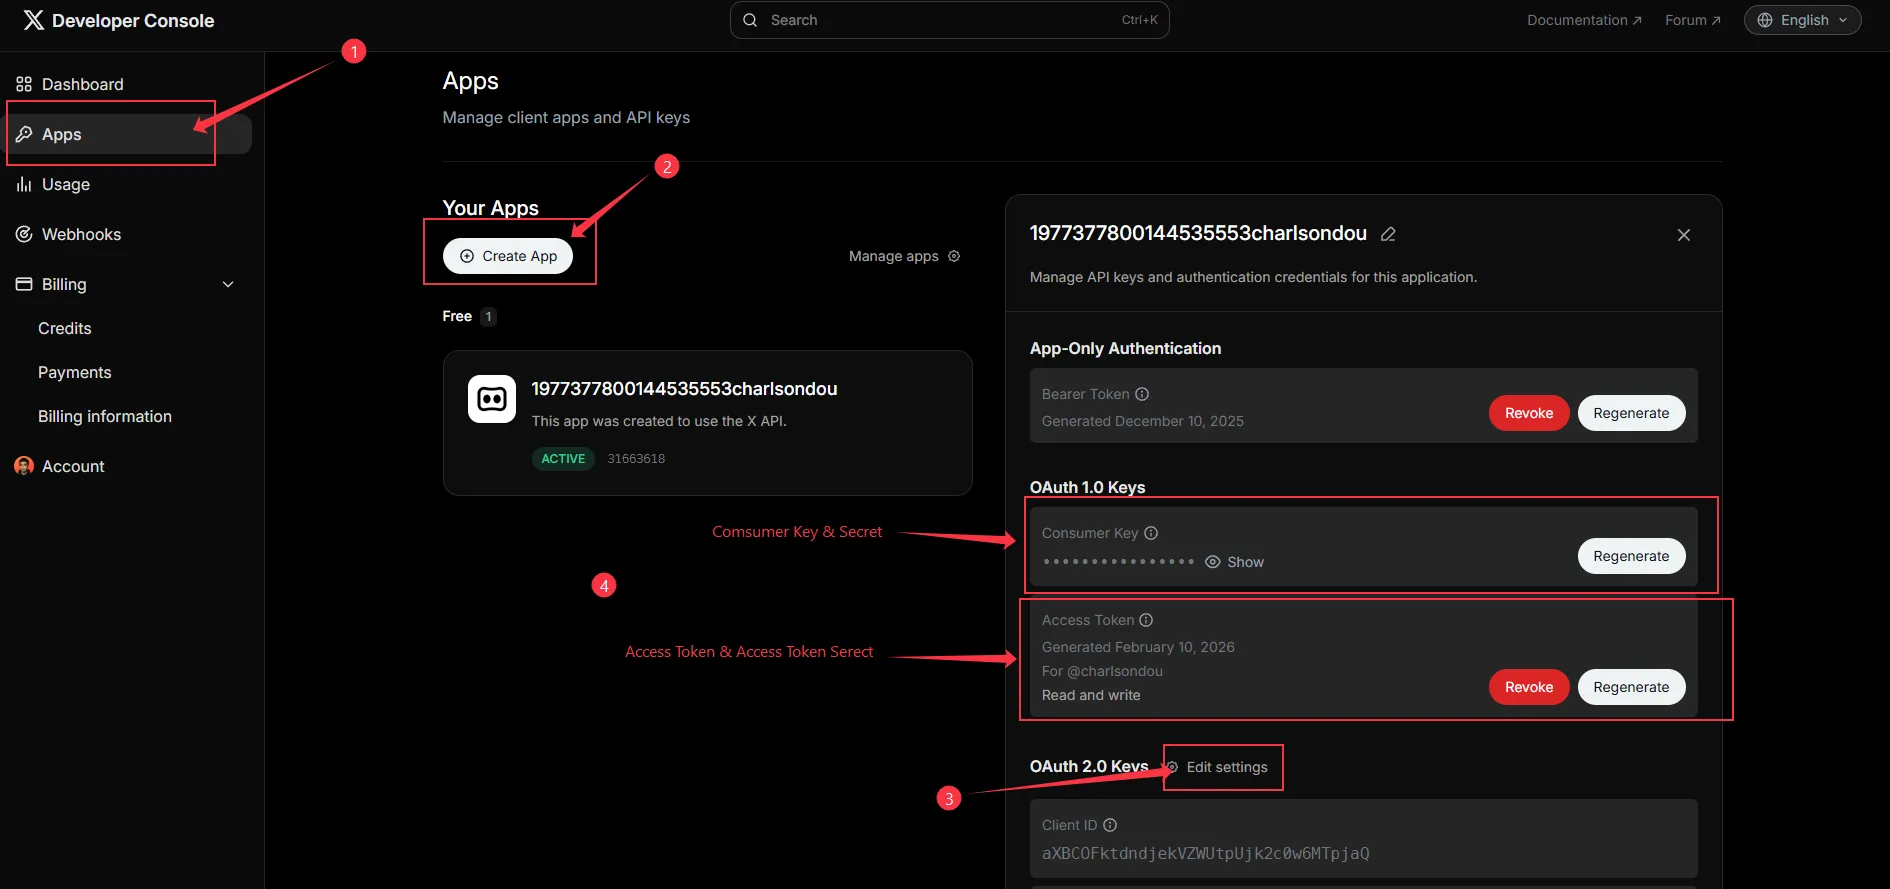Image resolution: width=1890 pixels, height=889 pixels.
Task: Click Bearer Token info icon
Action: tap(1142, 394)
